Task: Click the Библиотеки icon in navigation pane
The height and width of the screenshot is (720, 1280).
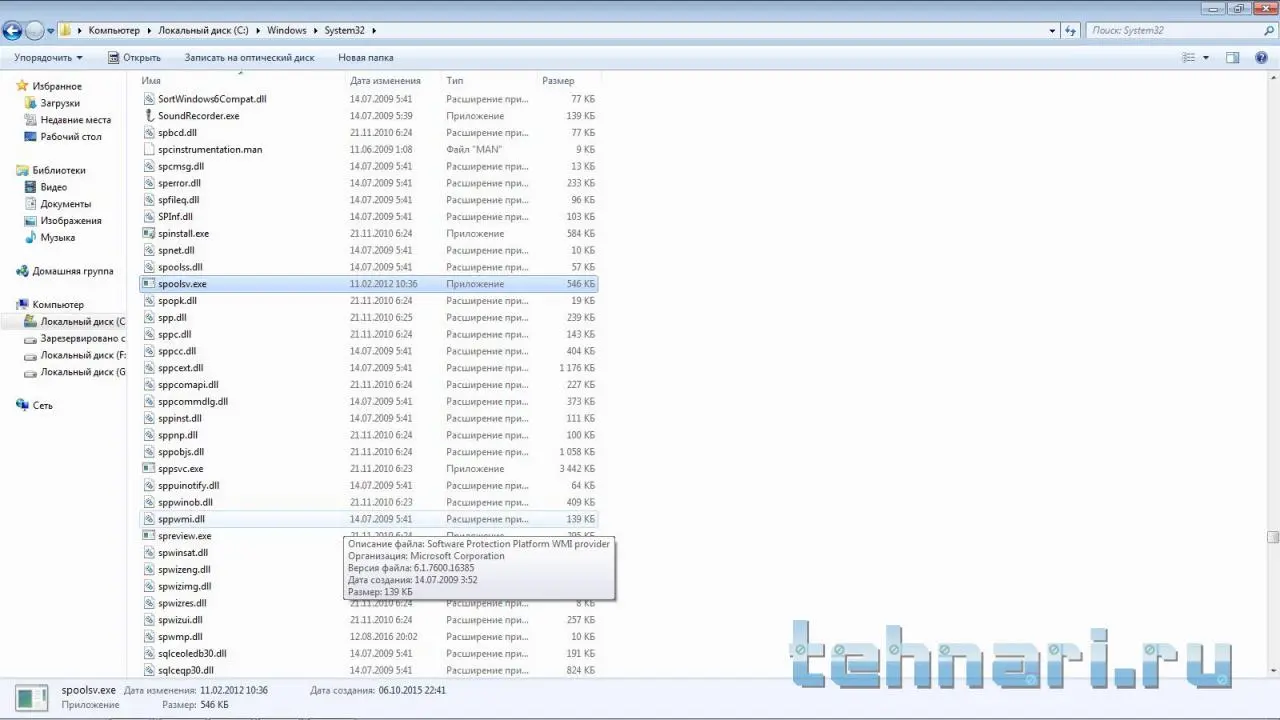Action: click(23, 170)
